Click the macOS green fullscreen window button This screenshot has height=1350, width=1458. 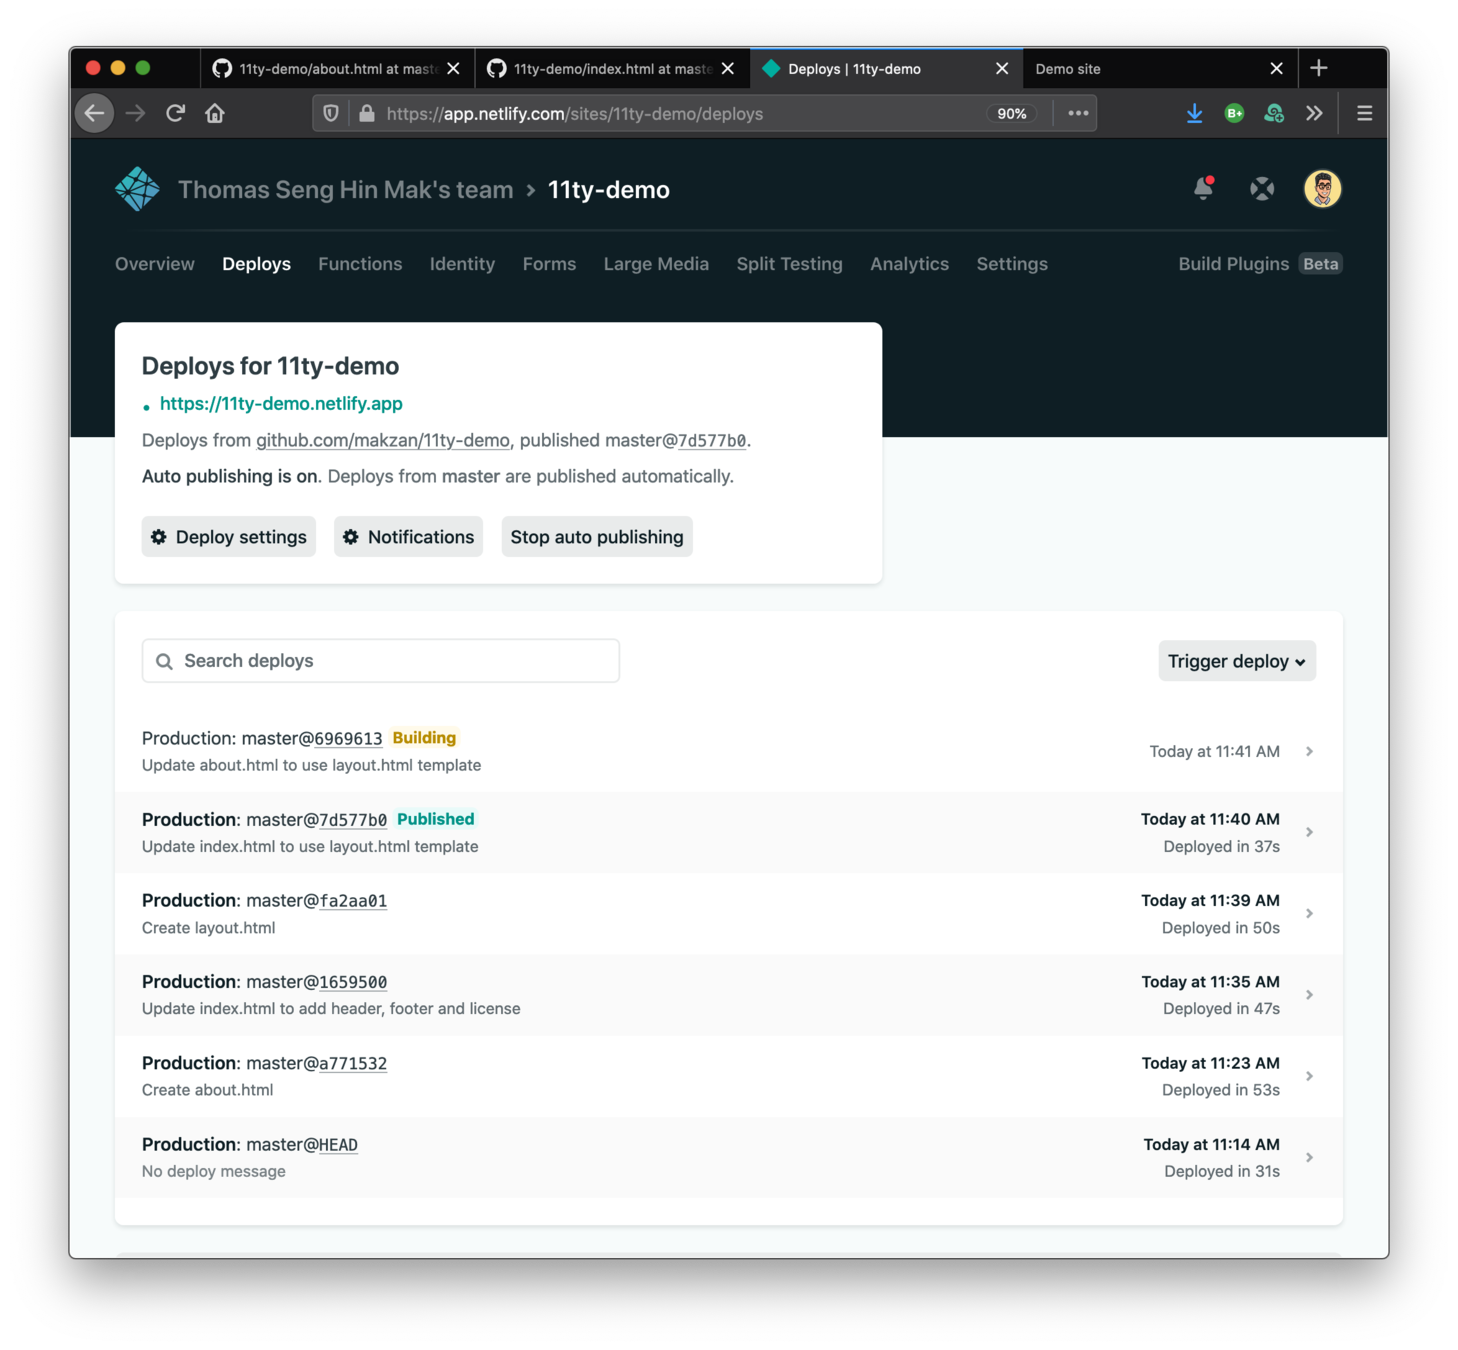[x=143, y=68]
